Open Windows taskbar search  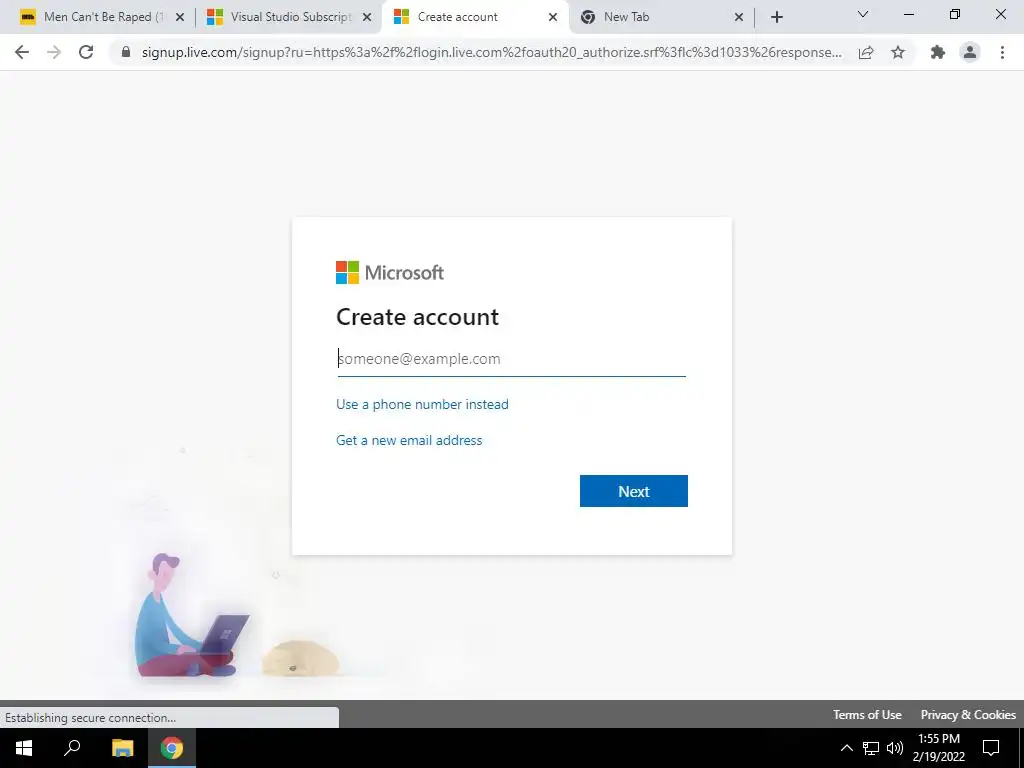coord(72,748)
